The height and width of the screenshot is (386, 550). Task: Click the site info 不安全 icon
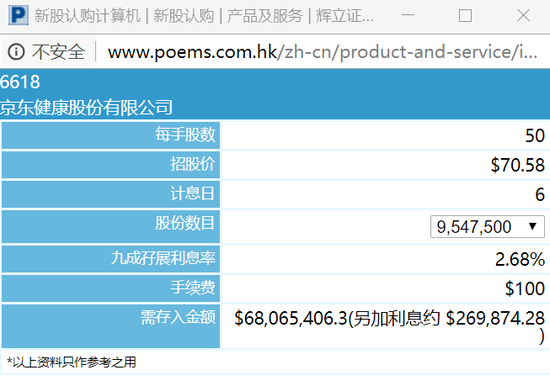(x=16, y=52)
